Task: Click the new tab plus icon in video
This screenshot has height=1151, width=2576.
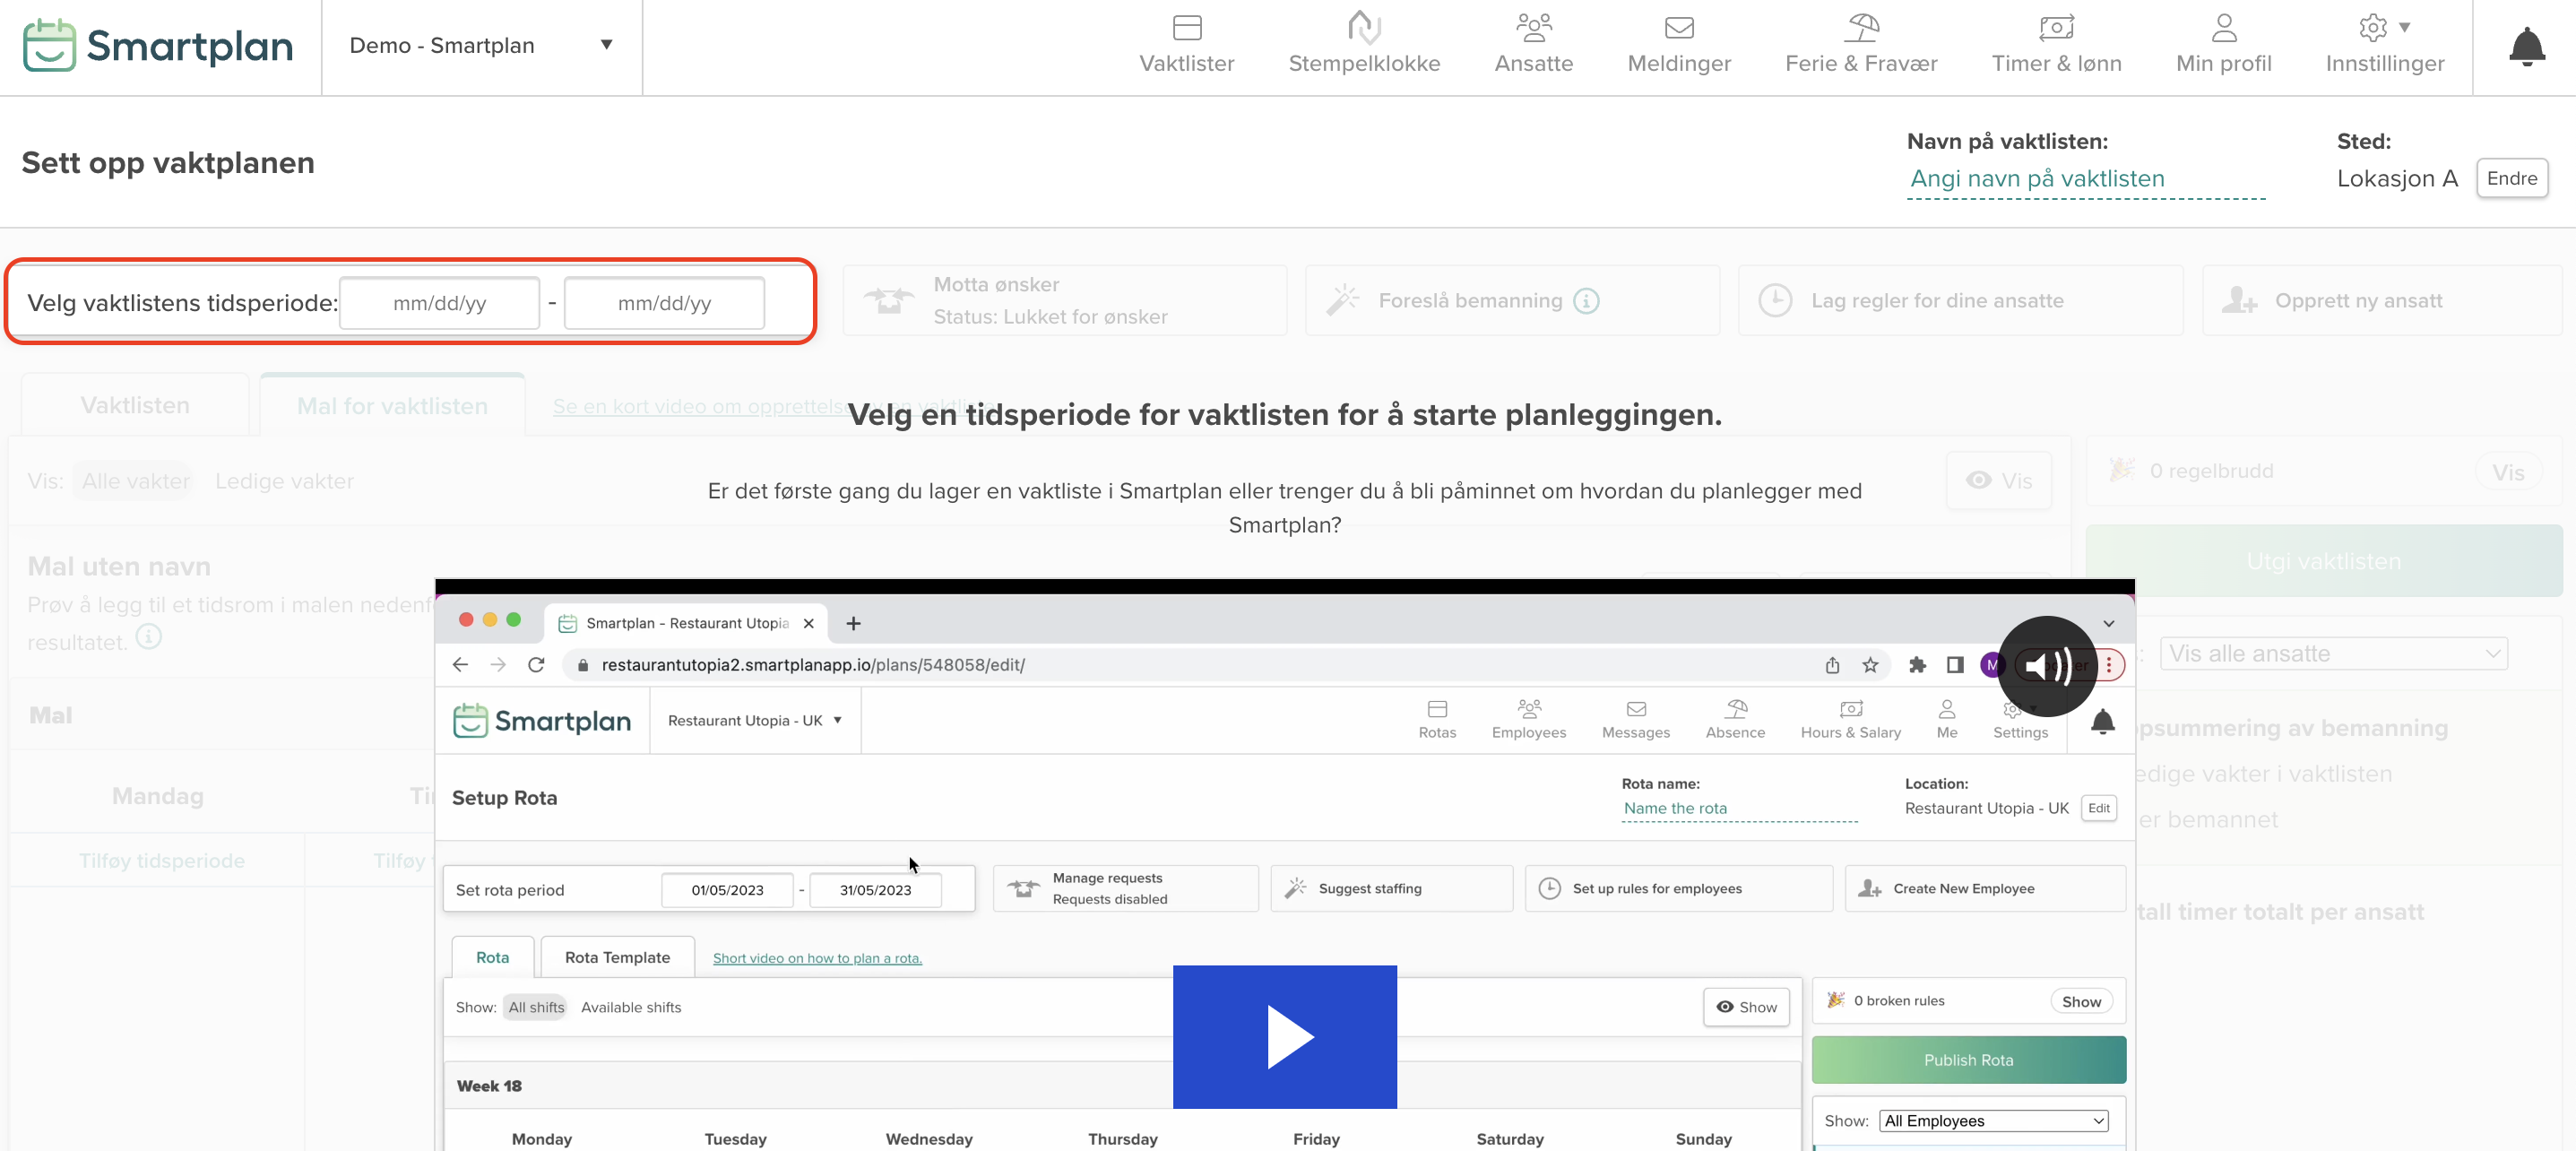Action: coord(853,623)
